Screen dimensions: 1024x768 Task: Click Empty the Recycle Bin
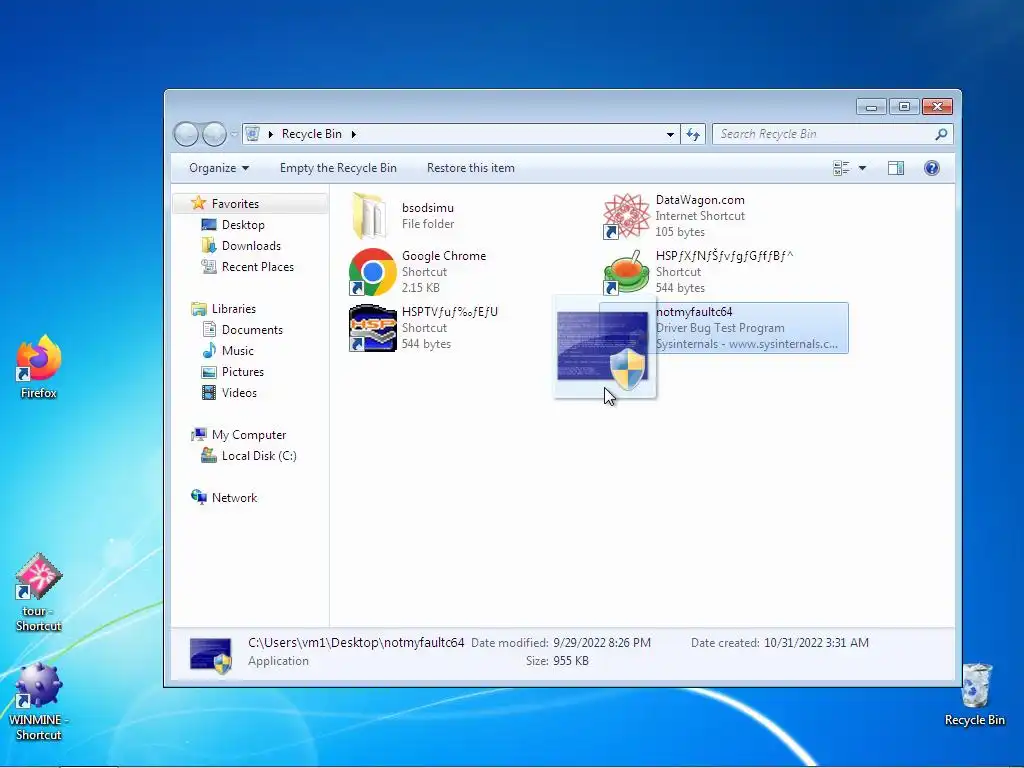(x=338, y=168)
